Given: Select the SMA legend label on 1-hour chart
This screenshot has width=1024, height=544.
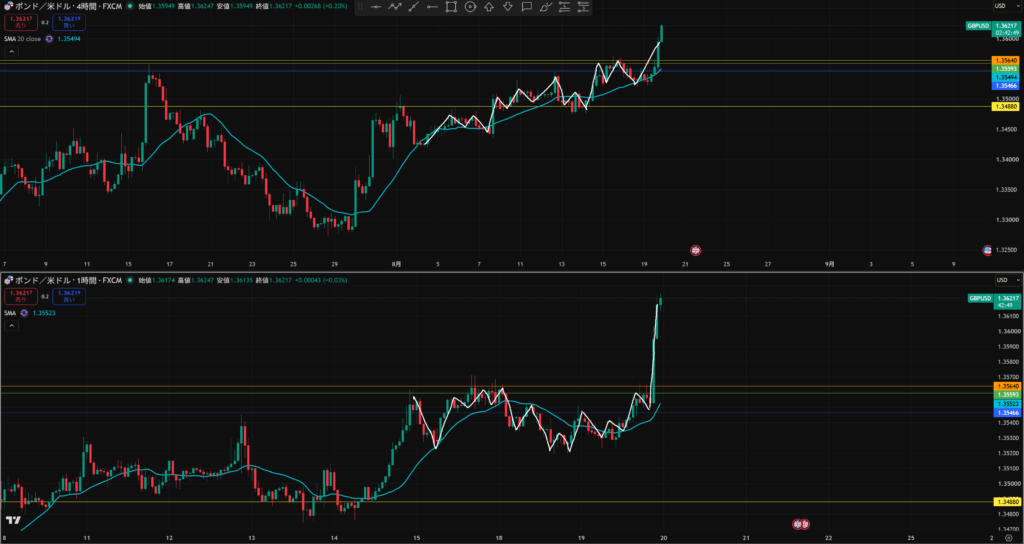Looking at the screenshot, I should pyautogui.click(x=10, y=313).
